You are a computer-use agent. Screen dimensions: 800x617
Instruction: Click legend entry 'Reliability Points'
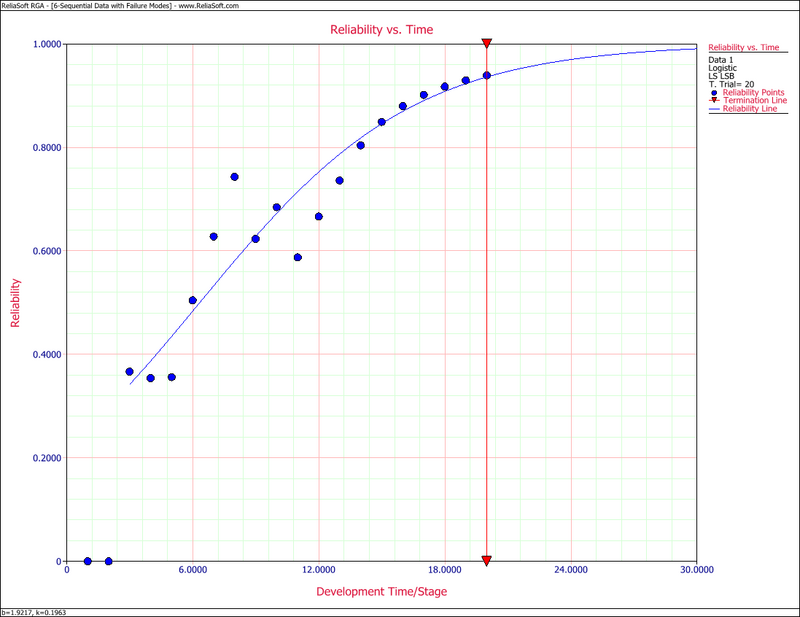pyautogui.click(x=753, y=92)
